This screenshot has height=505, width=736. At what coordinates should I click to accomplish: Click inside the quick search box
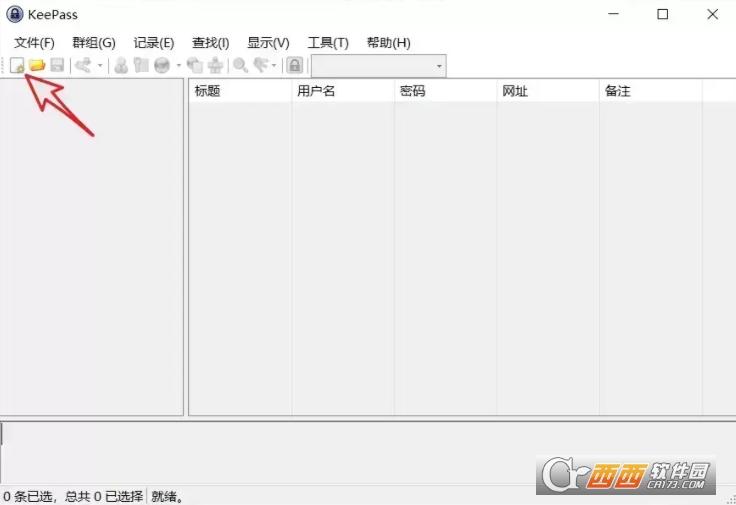pos(373,66)
